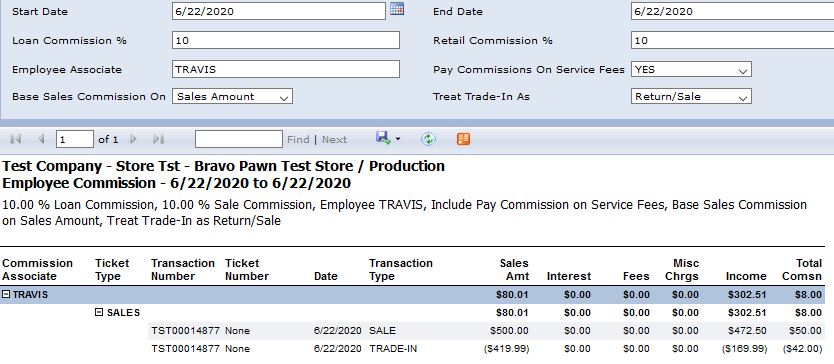Click the Ticket Number column header
834x364 pixels.
[x=247, y=270]
